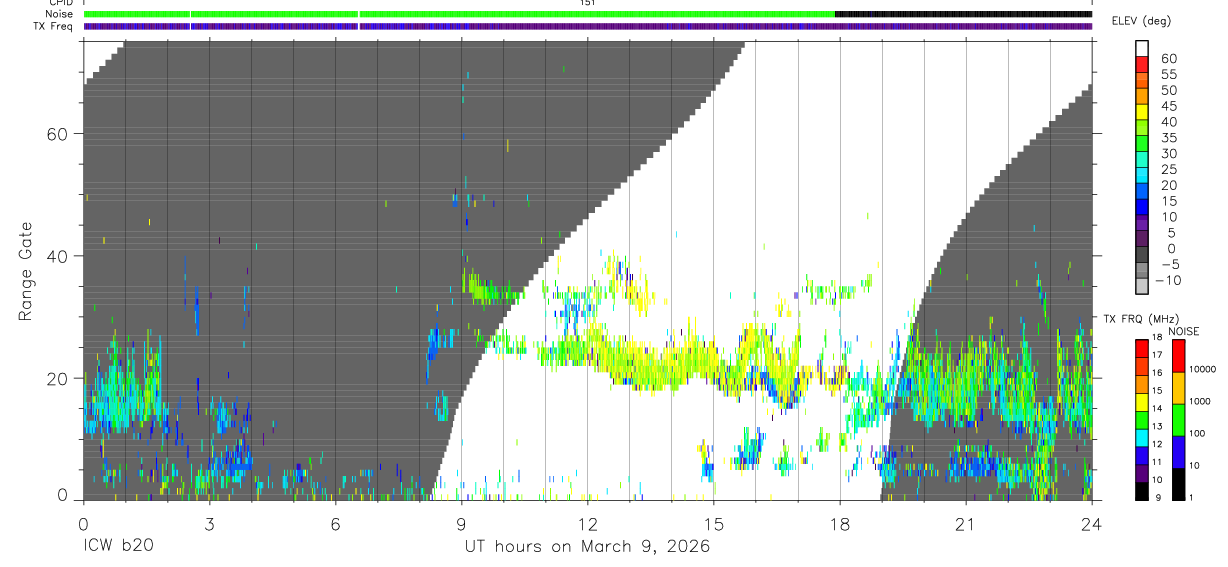The image size is (1228, 567).
Task: Click the "45" label on ELEV scale
Action: (x=1168, y=107)
